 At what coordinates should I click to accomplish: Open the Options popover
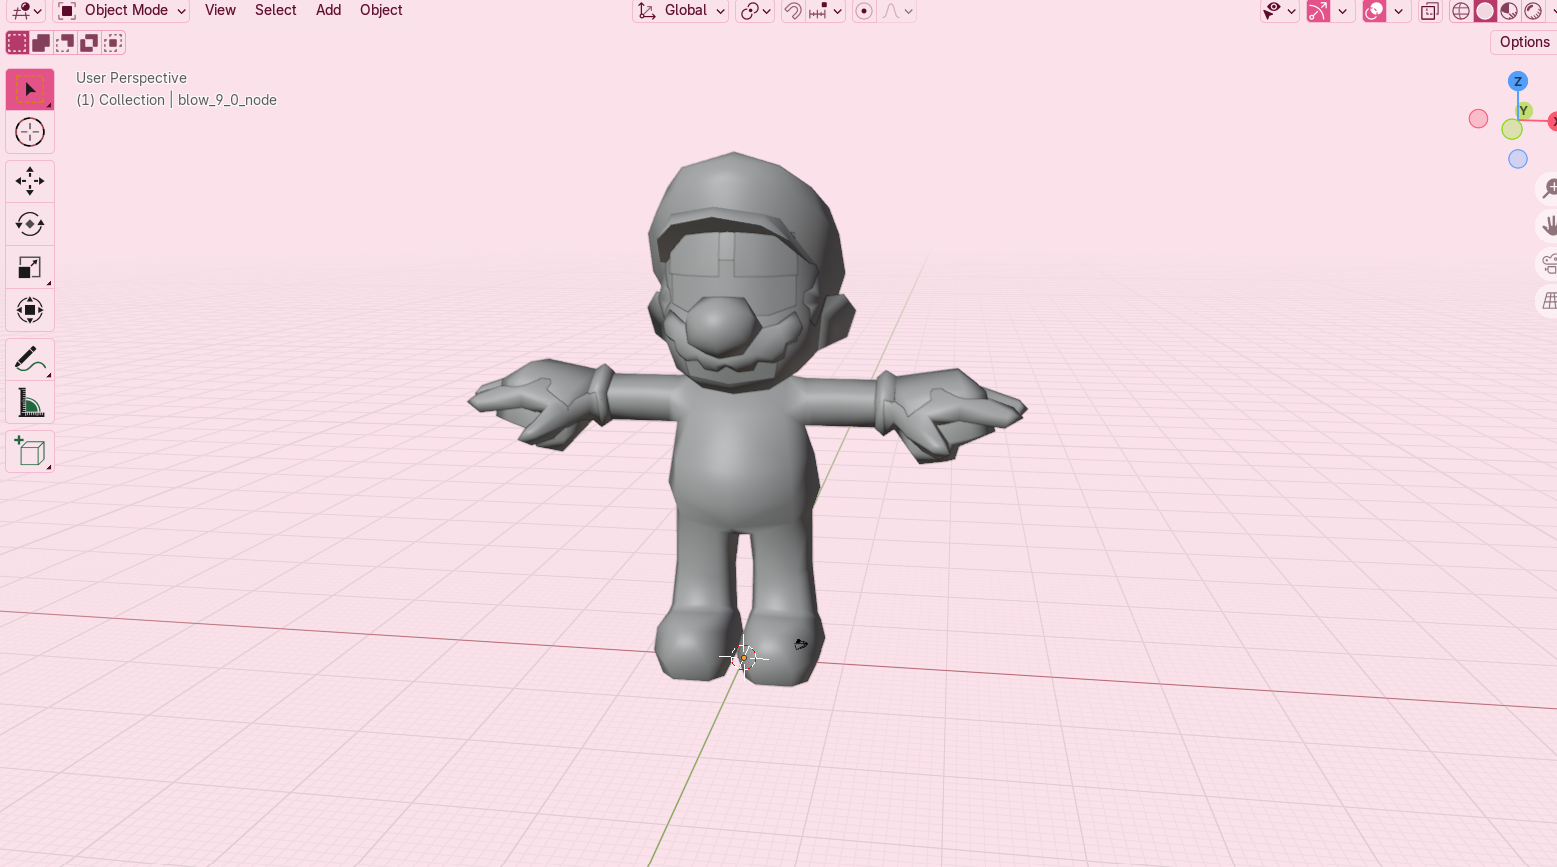coord(1523,42)
